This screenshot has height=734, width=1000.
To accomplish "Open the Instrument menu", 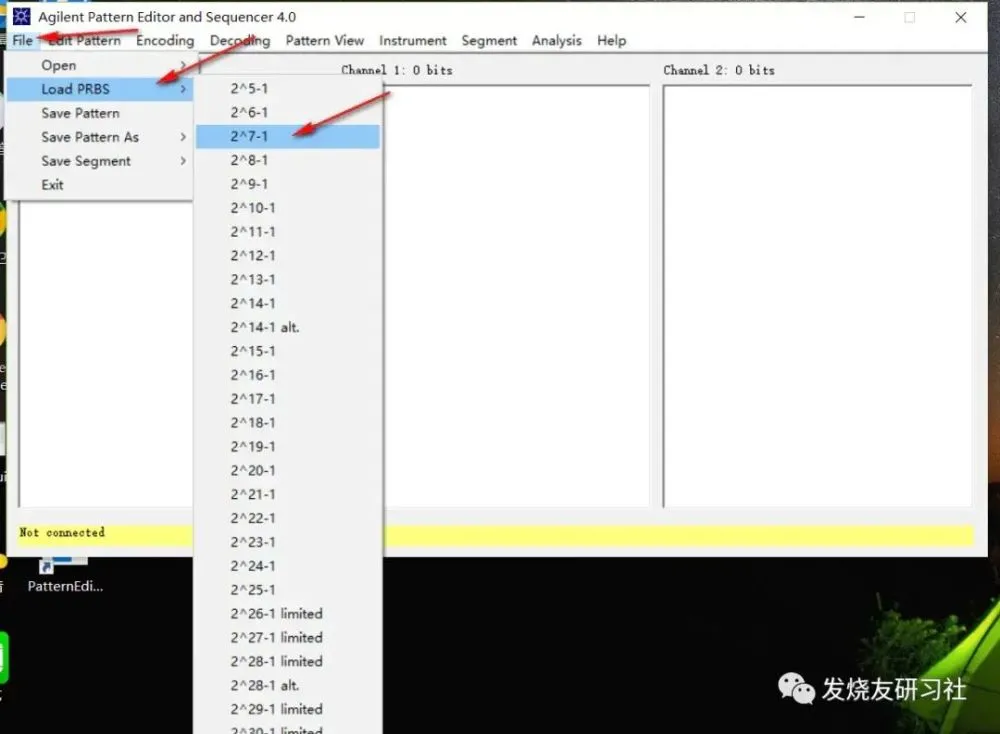I will 413,40.
